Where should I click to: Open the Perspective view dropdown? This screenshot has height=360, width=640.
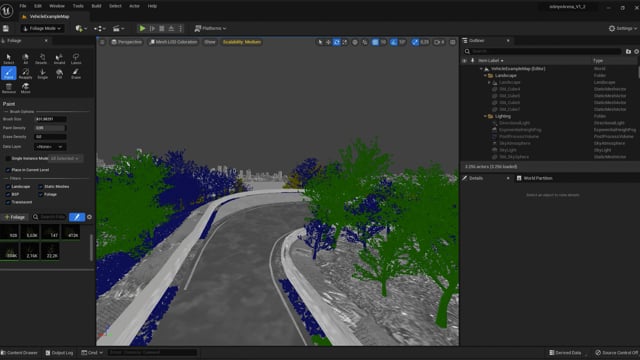point(127,42)
